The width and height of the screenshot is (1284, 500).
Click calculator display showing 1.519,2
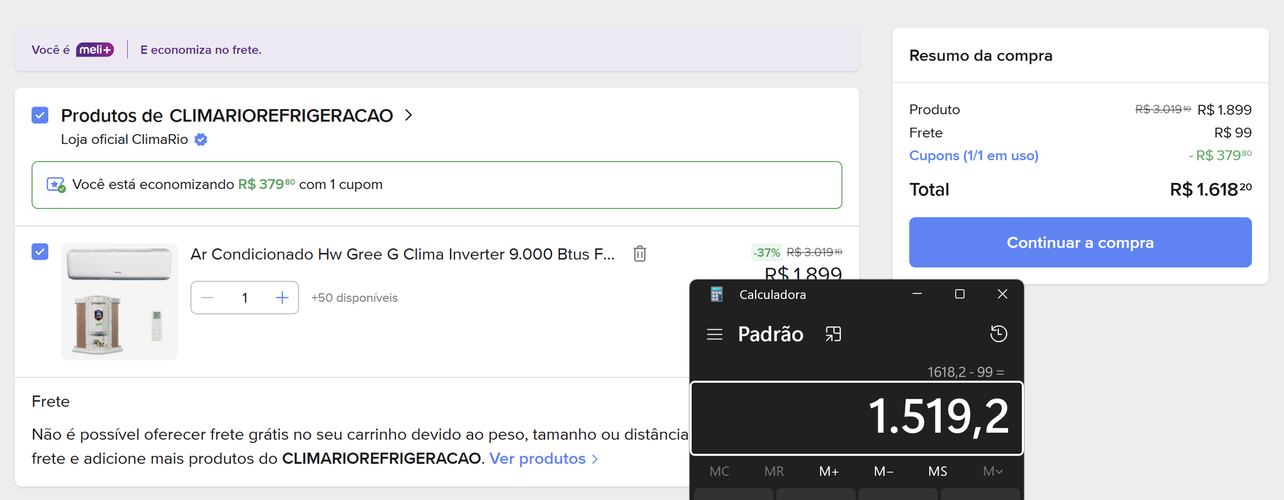857,417
